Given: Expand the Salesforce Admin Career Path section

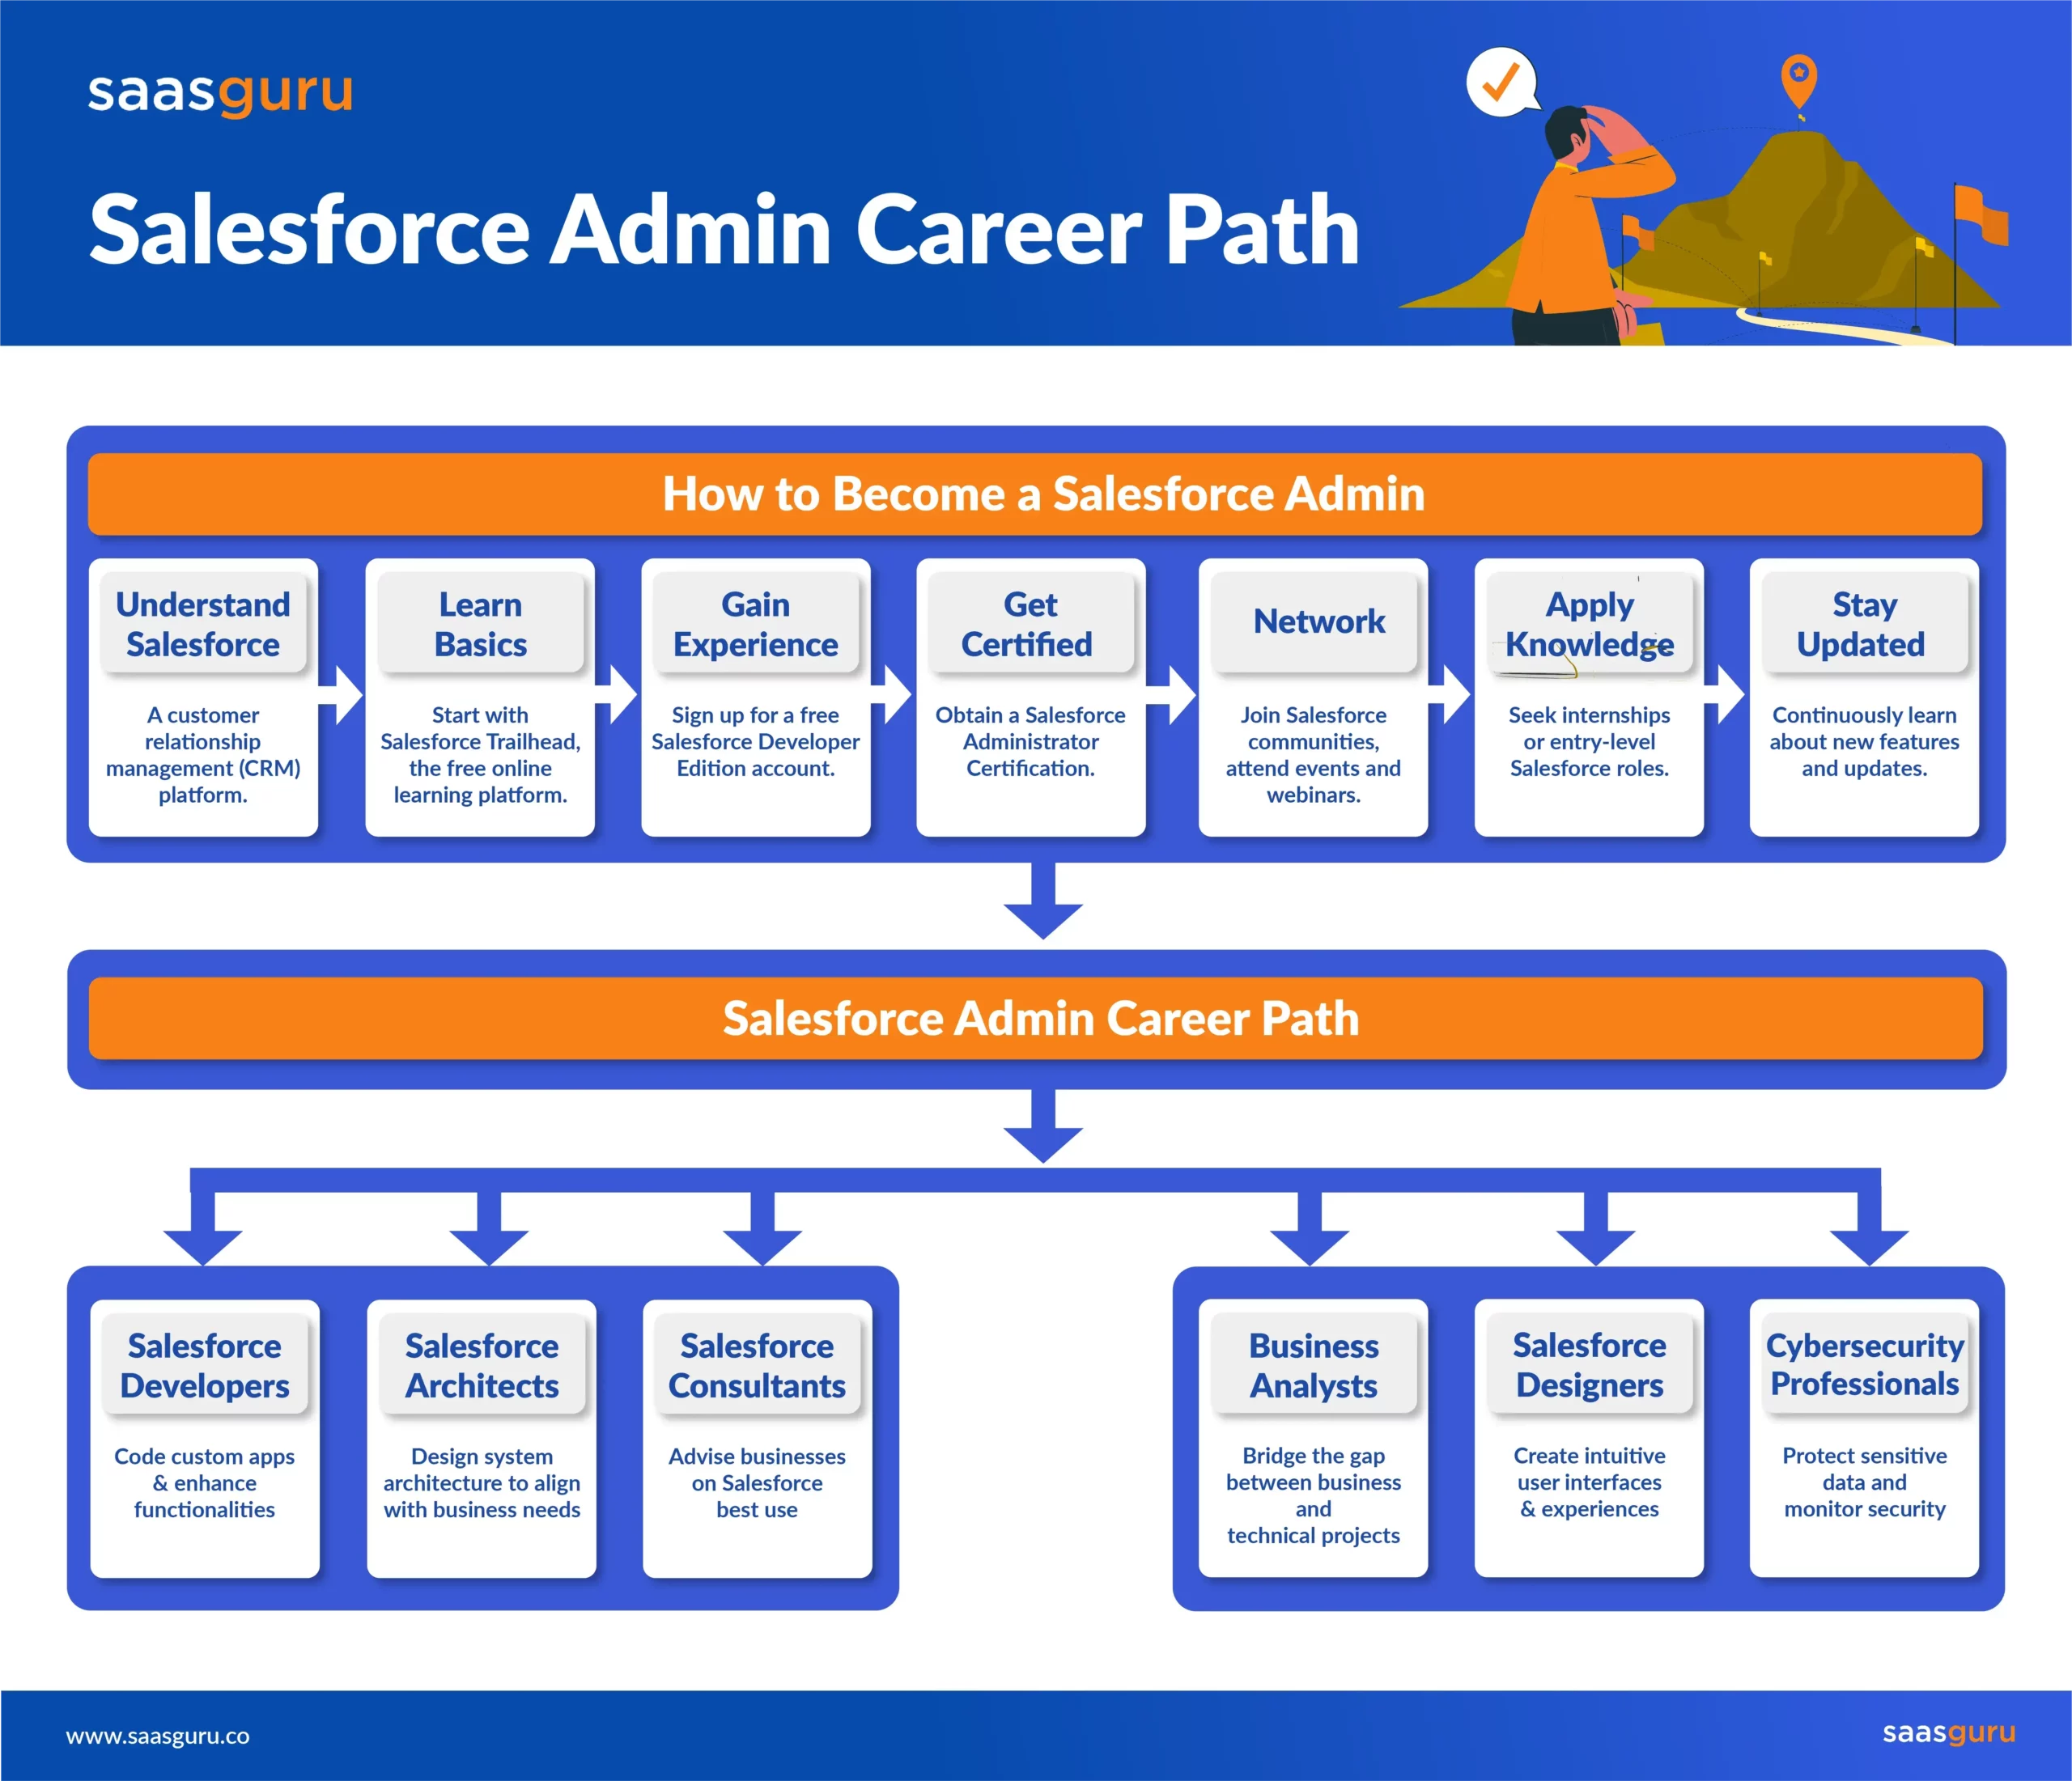Looking at the screenshot, I should tap(1036, 1018).
